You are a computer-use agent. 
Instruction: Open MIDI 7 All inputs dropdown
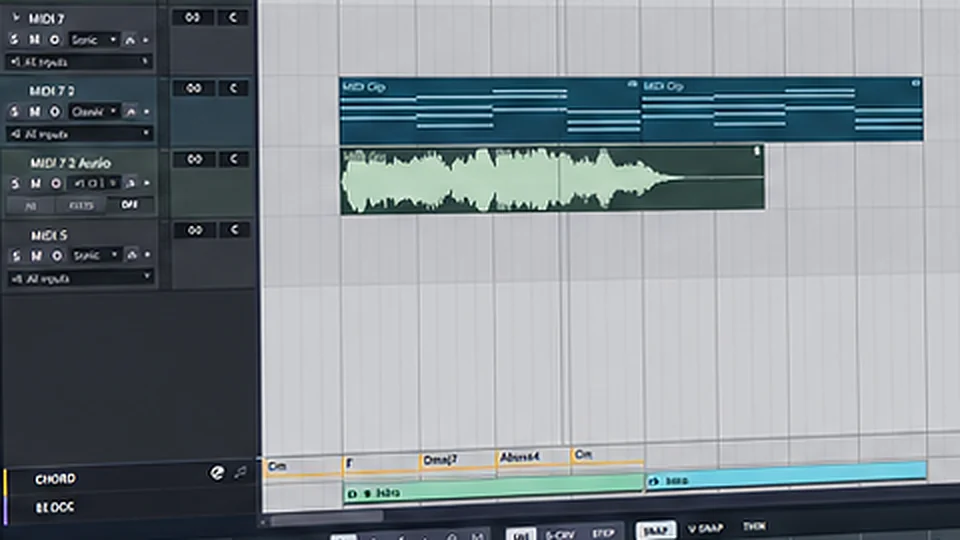coord(79,62)
